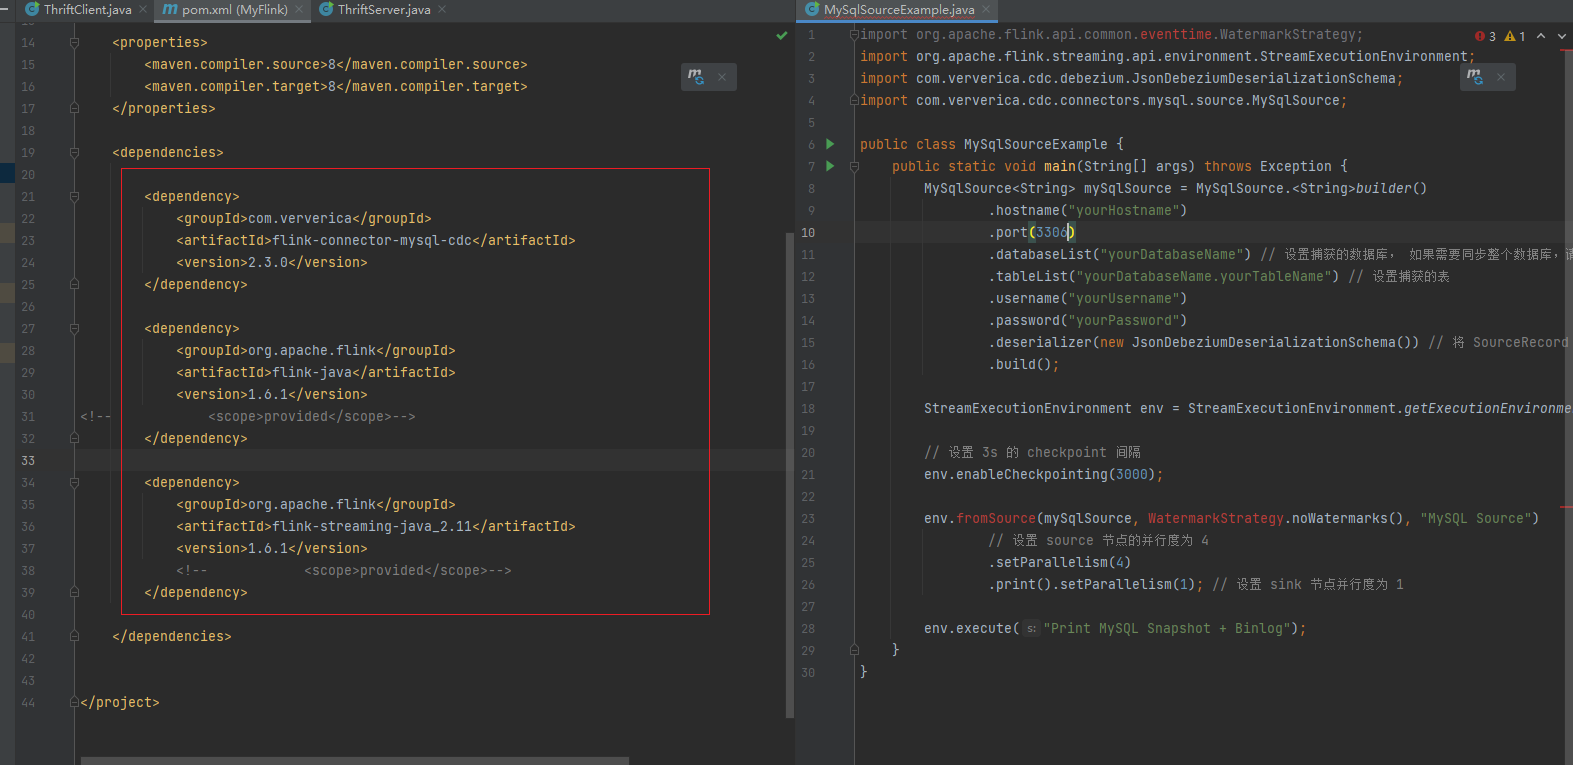Click the .build(); call on line 16
This screenshot has width=1573, height=765.
(x=1024, y=365)
